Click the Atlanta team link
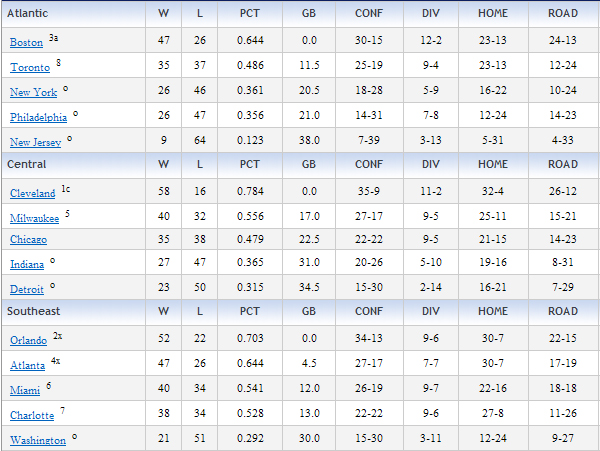600x451 pixels. pyautogui.click(x=28, y=366)
